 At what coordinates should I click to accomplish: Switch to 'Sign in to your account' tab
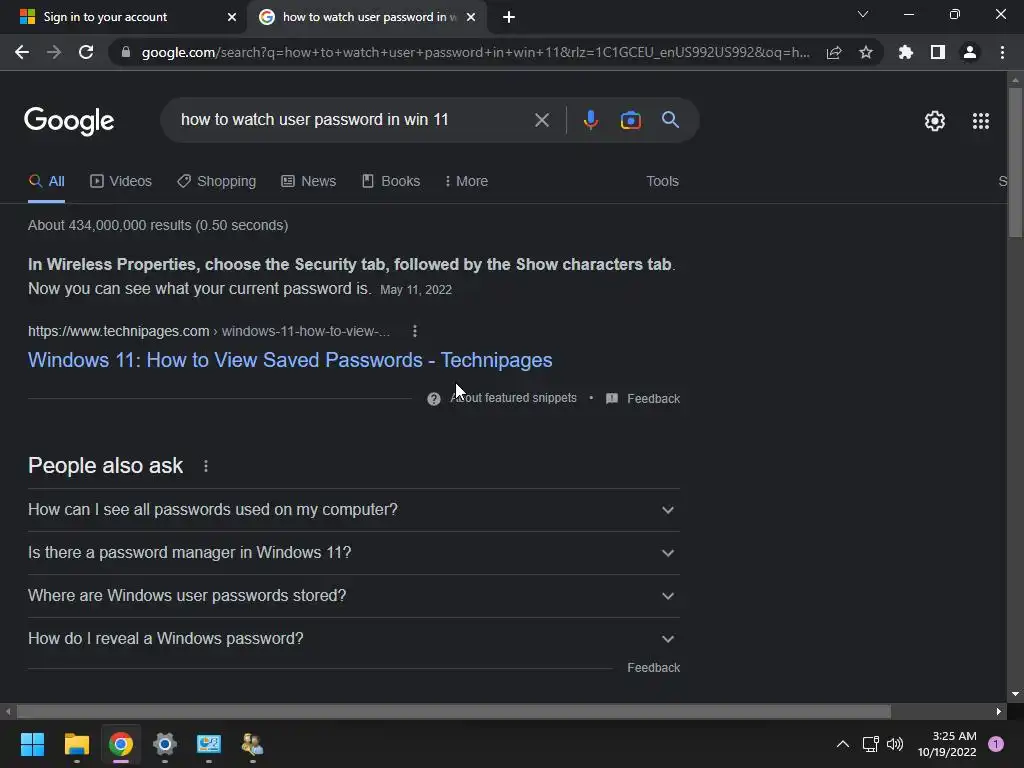(x=122, y=18)
